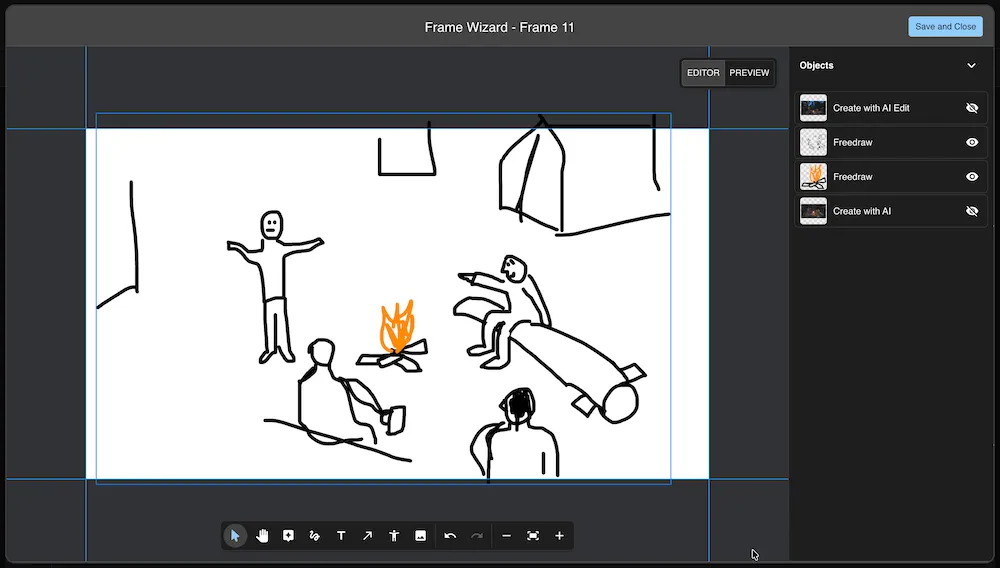
Task: Undo the last action
Action: [x=450, y=535]
